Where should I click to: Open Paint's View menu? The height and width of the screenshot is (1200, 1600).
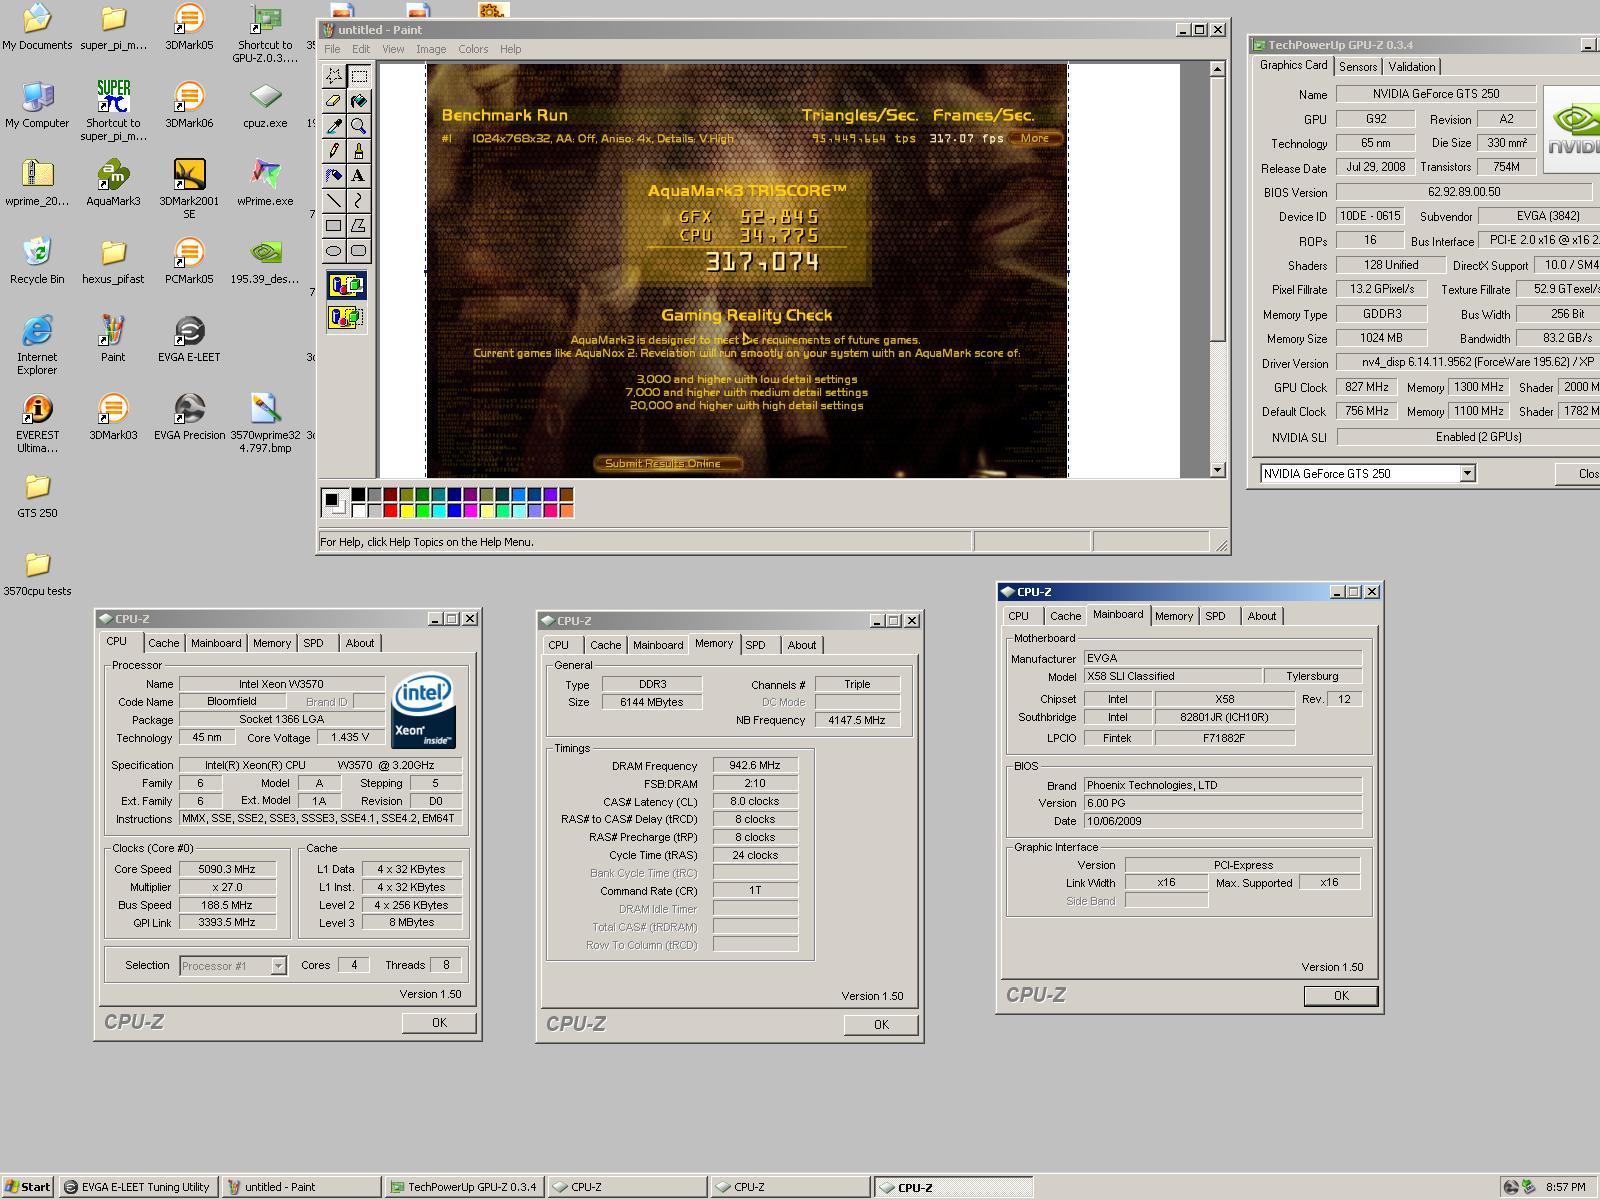[x=393, y=49]
